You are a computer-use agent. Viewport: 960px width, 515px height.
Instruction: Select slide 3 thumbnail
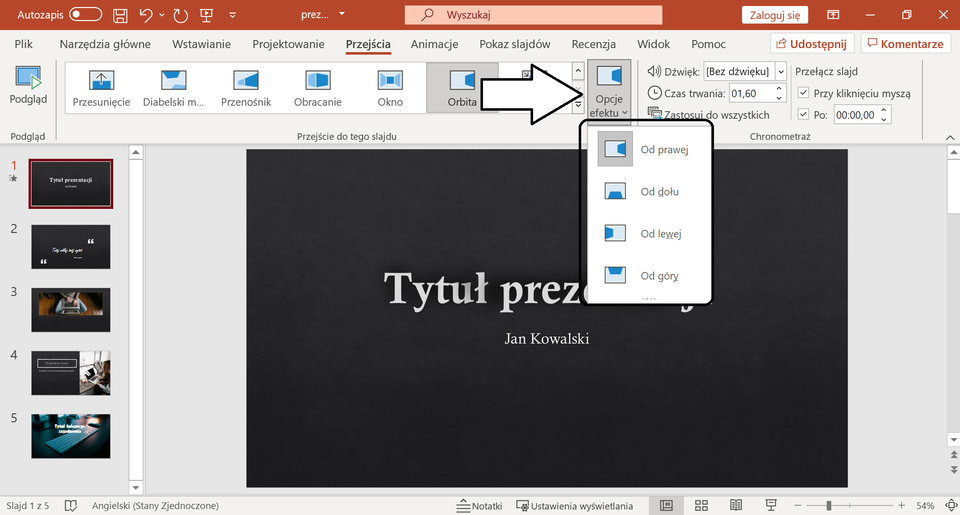click(71, 310)
